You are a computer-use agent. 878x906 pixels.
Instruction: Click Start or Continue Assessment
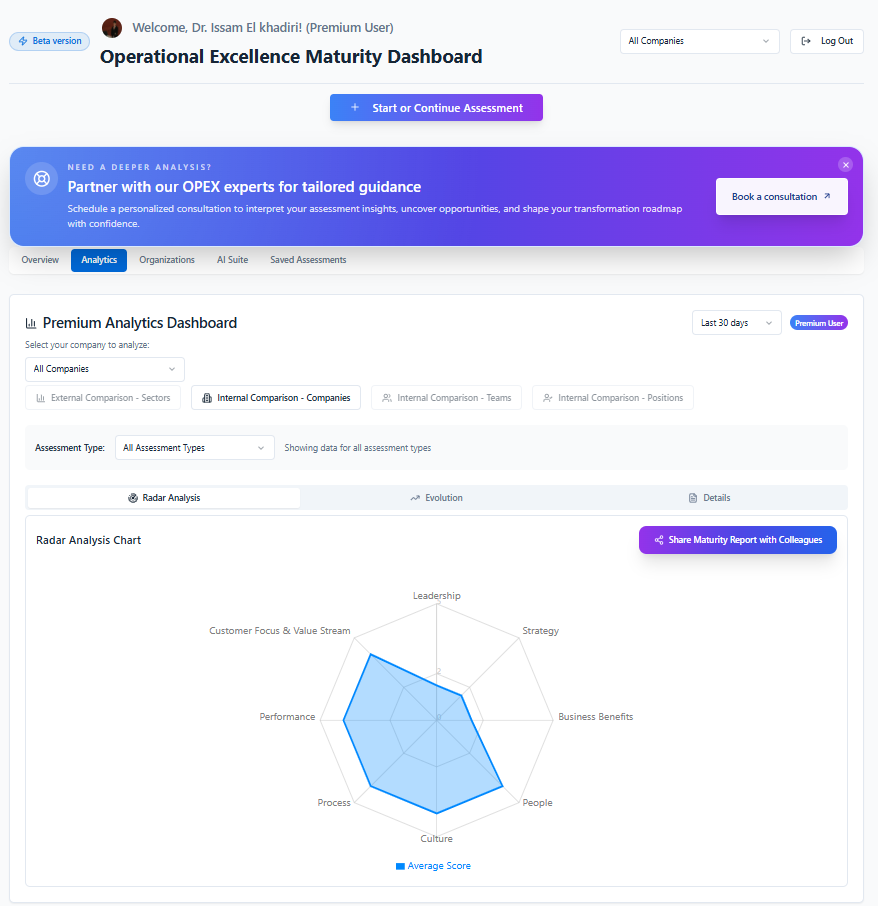pos(436,107)
